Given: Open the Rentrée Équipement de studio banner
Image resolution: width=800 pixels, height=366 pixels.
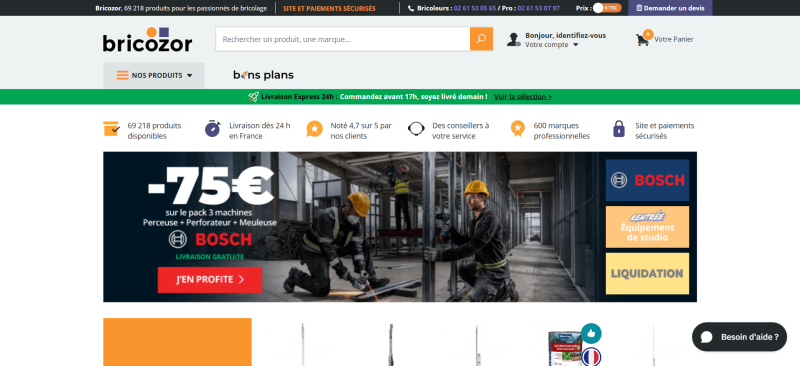Looking at the screenshot, I should (647, 227).
